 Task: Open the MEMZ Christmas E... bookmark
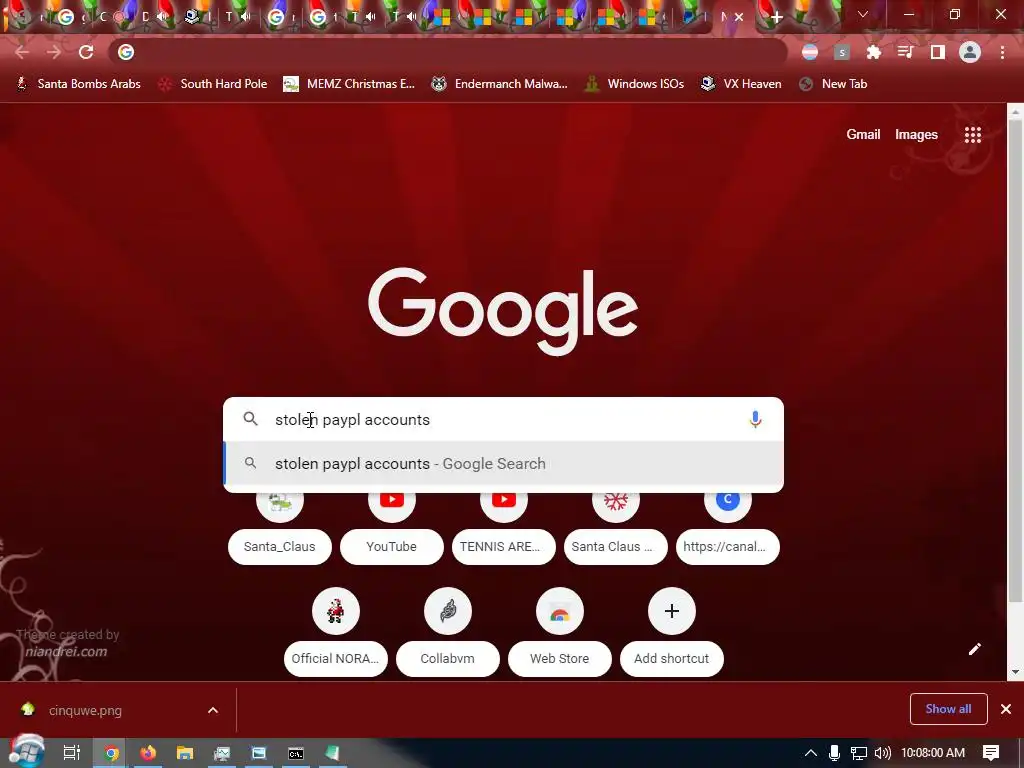349,84
